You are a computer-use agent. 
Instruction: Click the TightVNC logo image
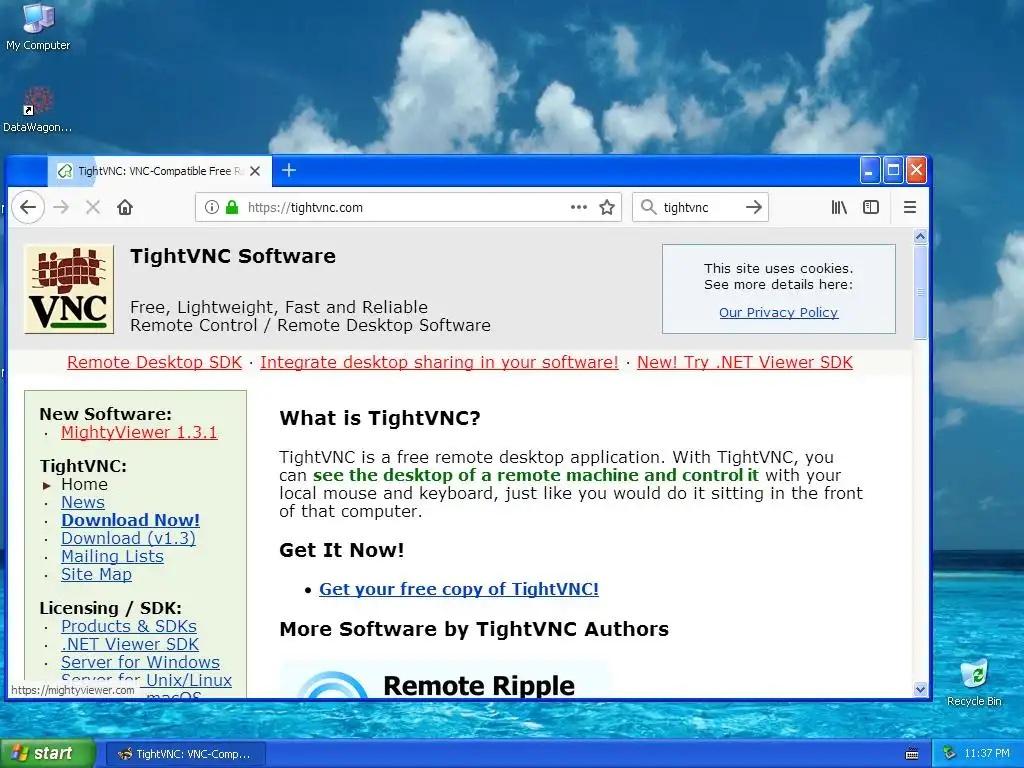[x=69, y=289]
